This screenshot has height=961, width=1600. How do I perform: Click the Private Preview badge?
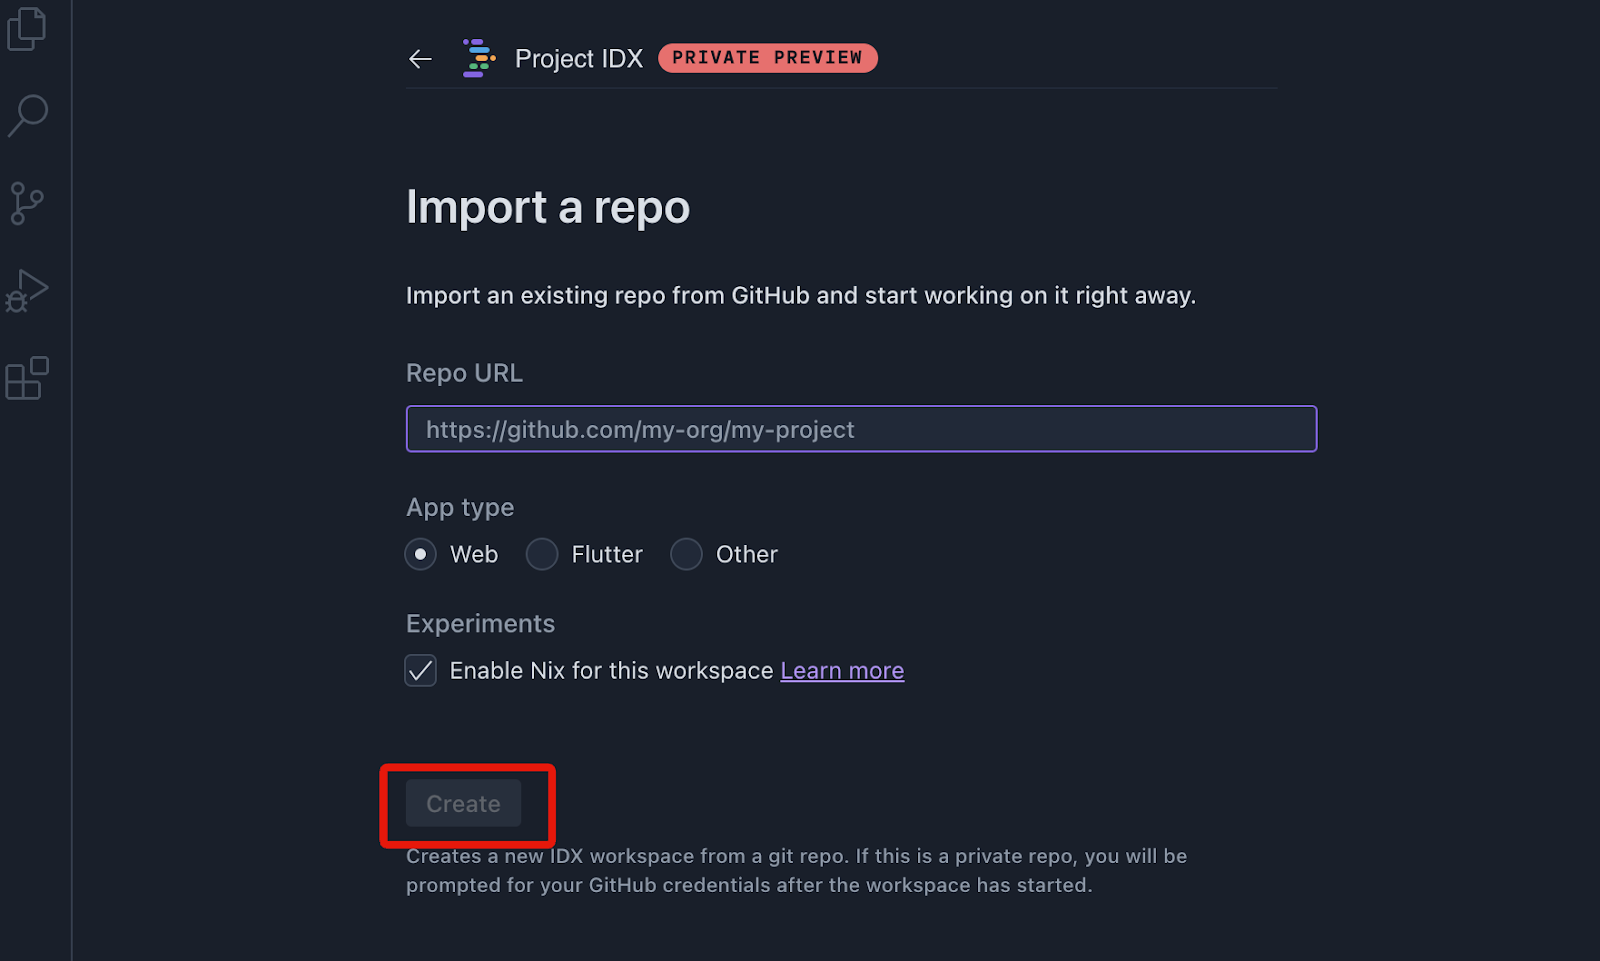point(767,58)
